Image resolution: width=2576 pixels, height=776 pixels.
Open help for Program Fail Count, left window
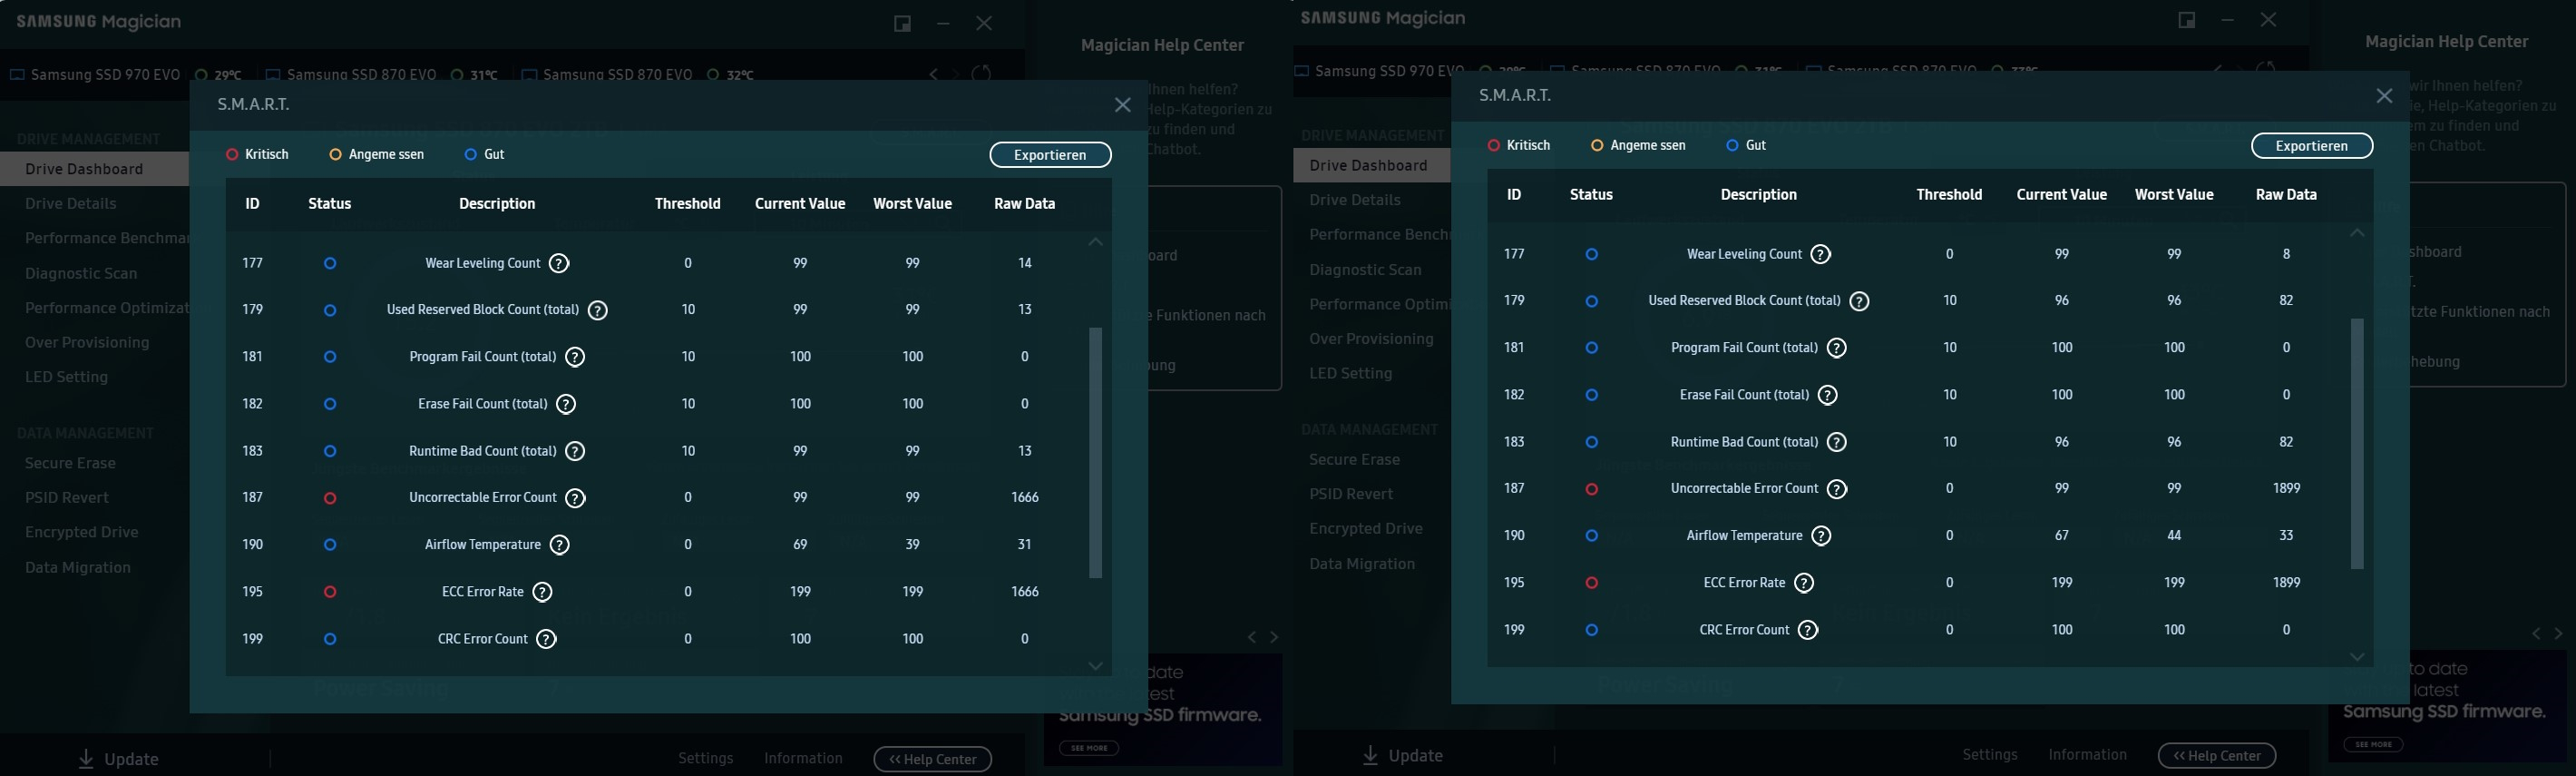pyautogui.click(x=575, y=357)
